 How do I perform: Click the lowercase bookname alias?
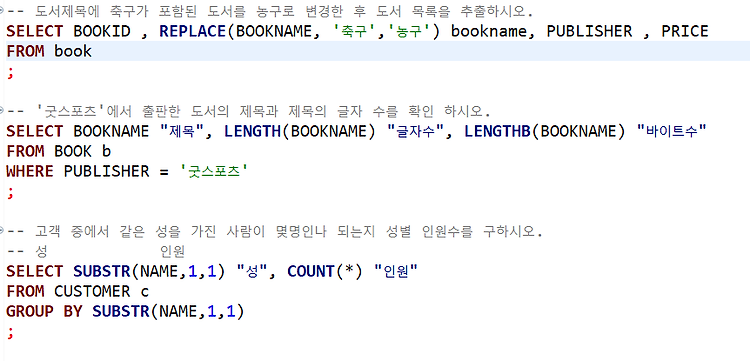489,32
